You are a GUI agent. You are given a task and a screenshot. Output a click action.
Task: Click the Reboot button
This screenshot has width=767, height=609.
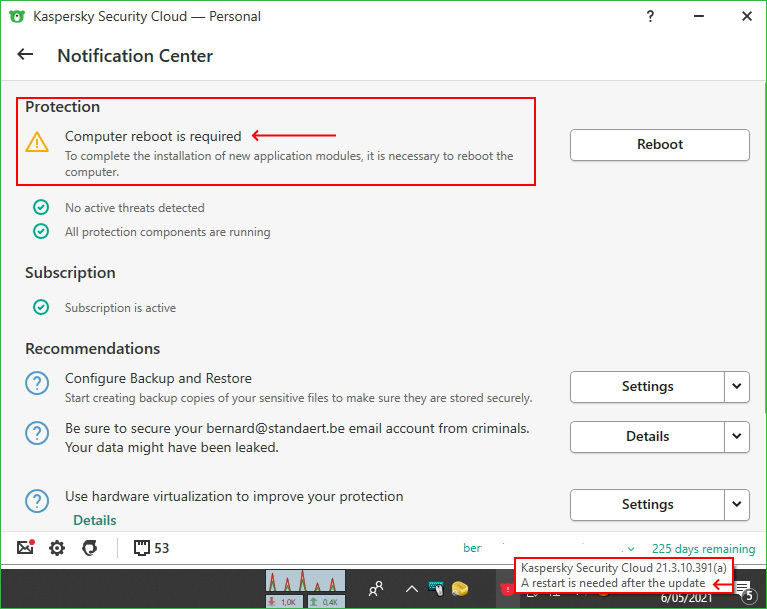[x=659, y=145]
